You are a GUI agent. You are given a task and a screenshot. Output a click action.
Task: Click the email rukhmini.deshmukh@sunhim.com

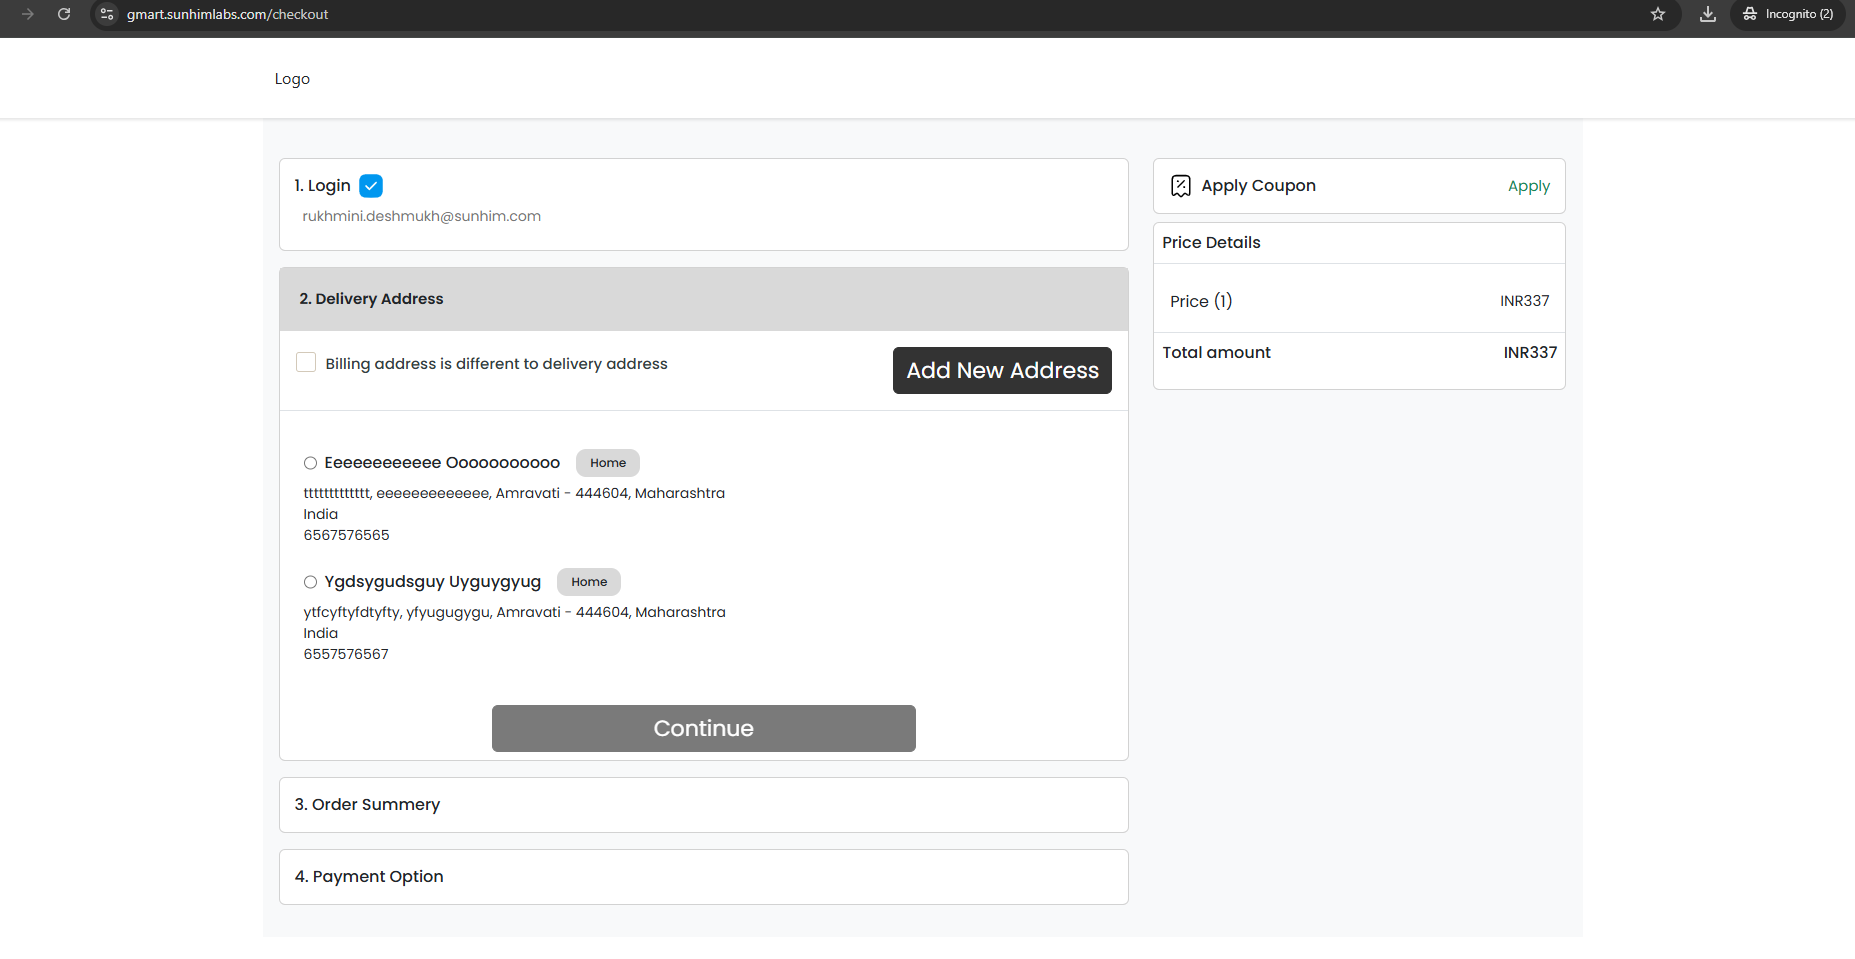point(421,216)
